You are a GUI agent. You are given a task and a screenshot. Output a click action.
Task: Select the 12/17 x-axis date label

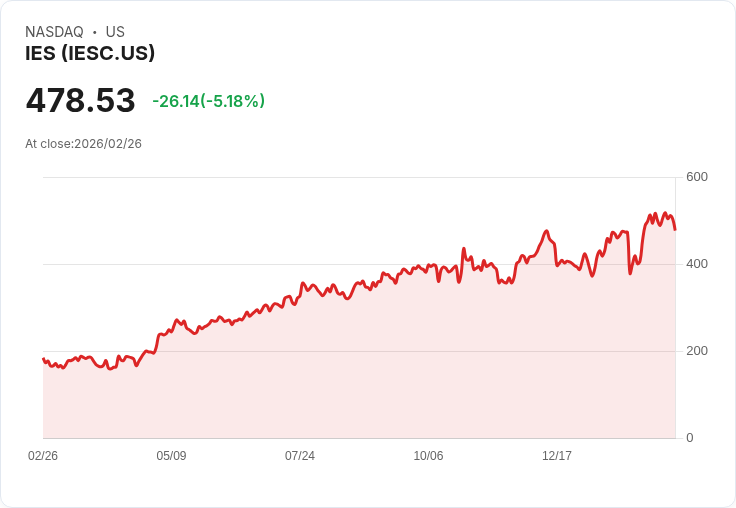(x=557, y=456)
